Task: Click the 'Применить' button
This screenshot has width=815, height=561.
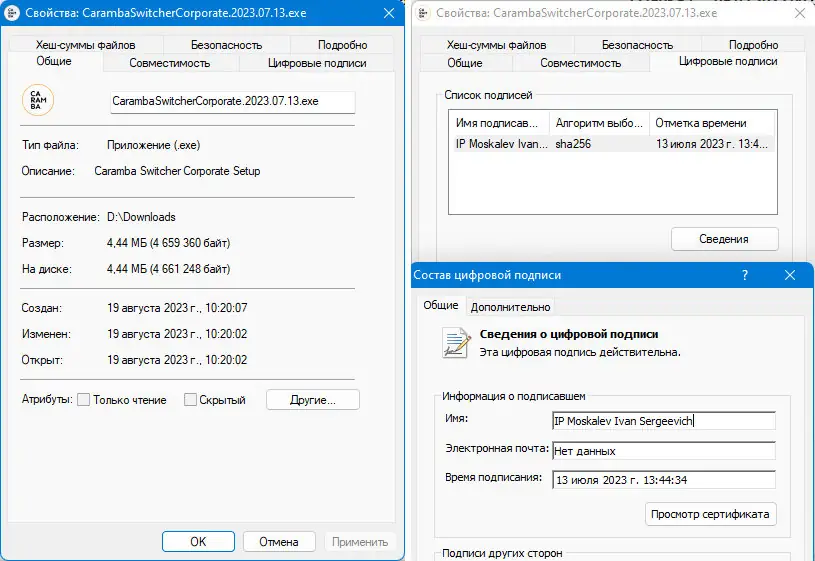Action: coord(360,542)
